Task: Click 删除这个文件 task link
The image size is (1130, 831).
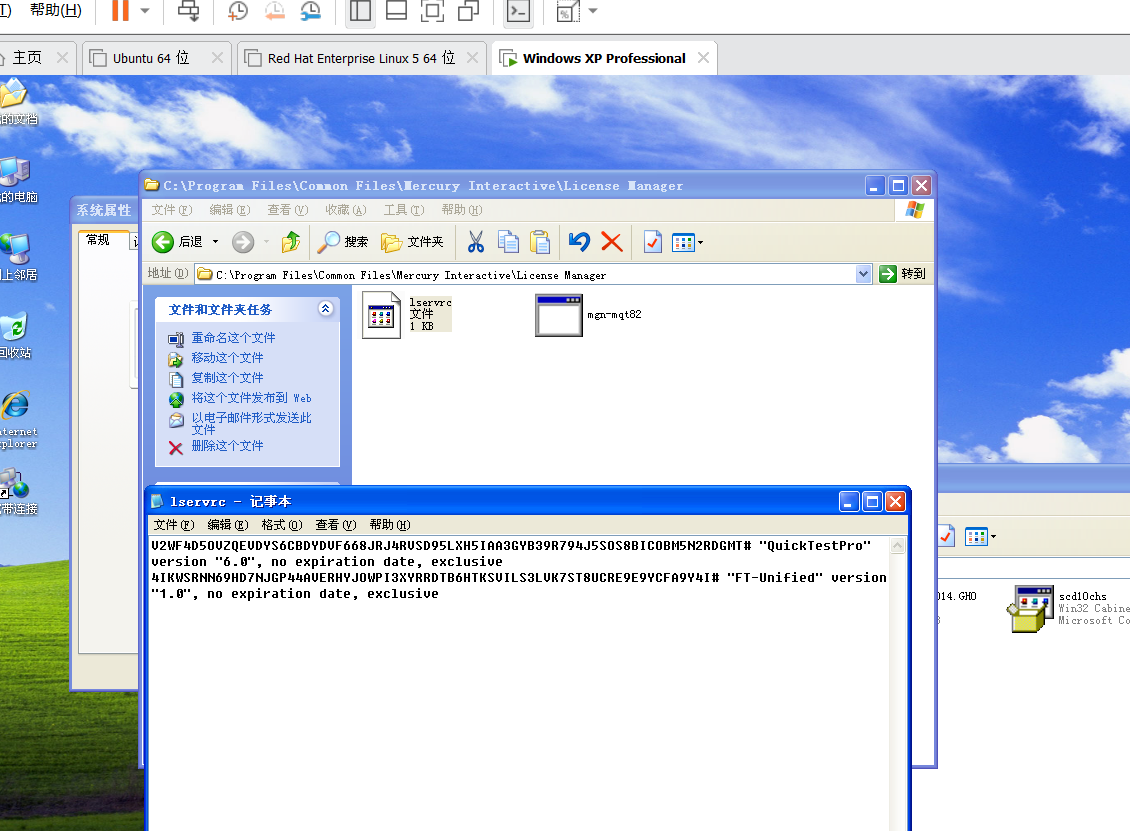Action: [x=227, y=446]
